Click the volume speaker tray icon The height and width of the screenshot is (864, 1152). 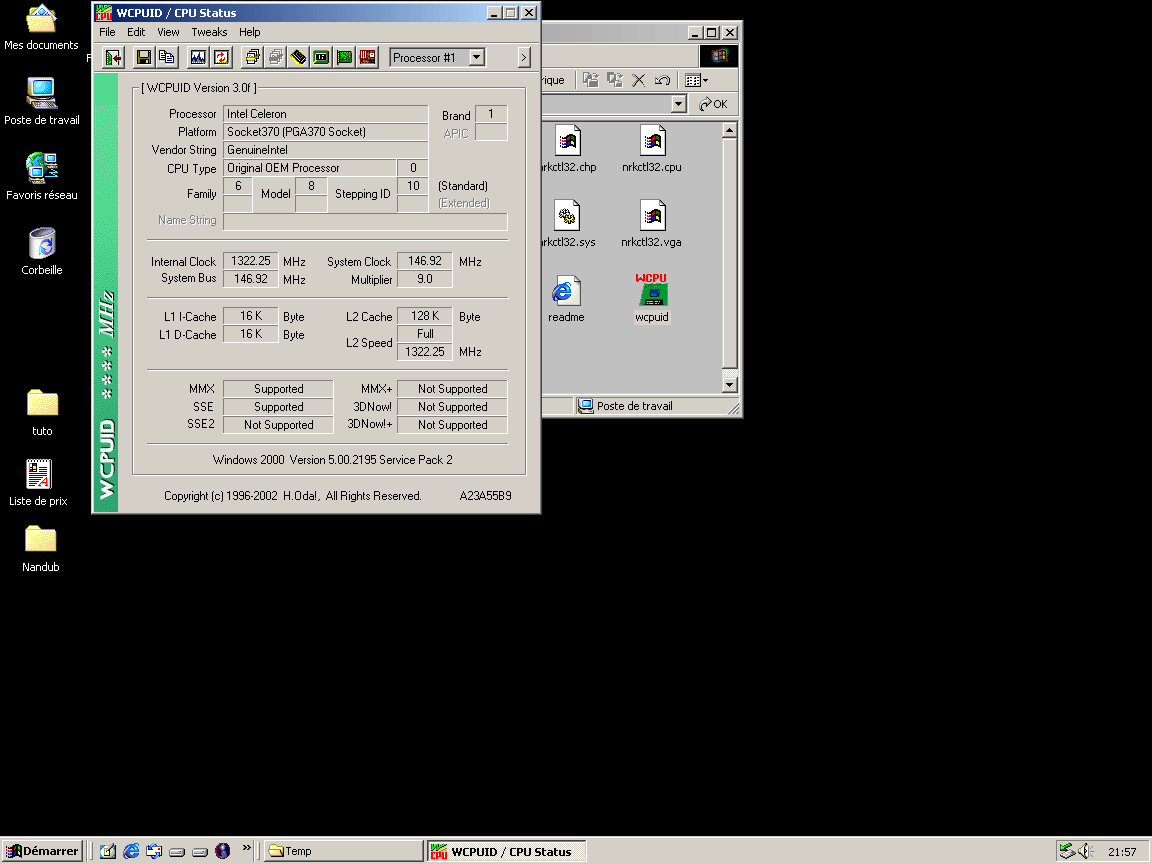[1085, 851]
